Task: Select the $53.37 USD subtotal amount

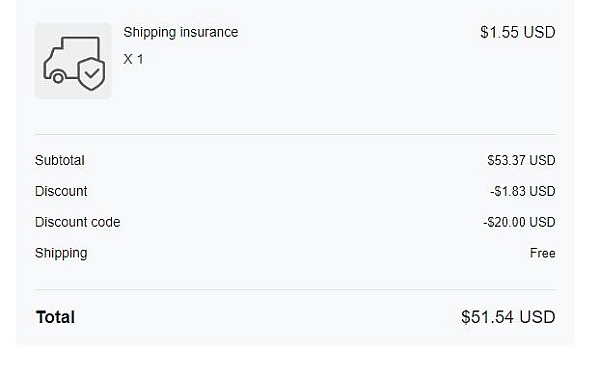Action: [521, 160]
